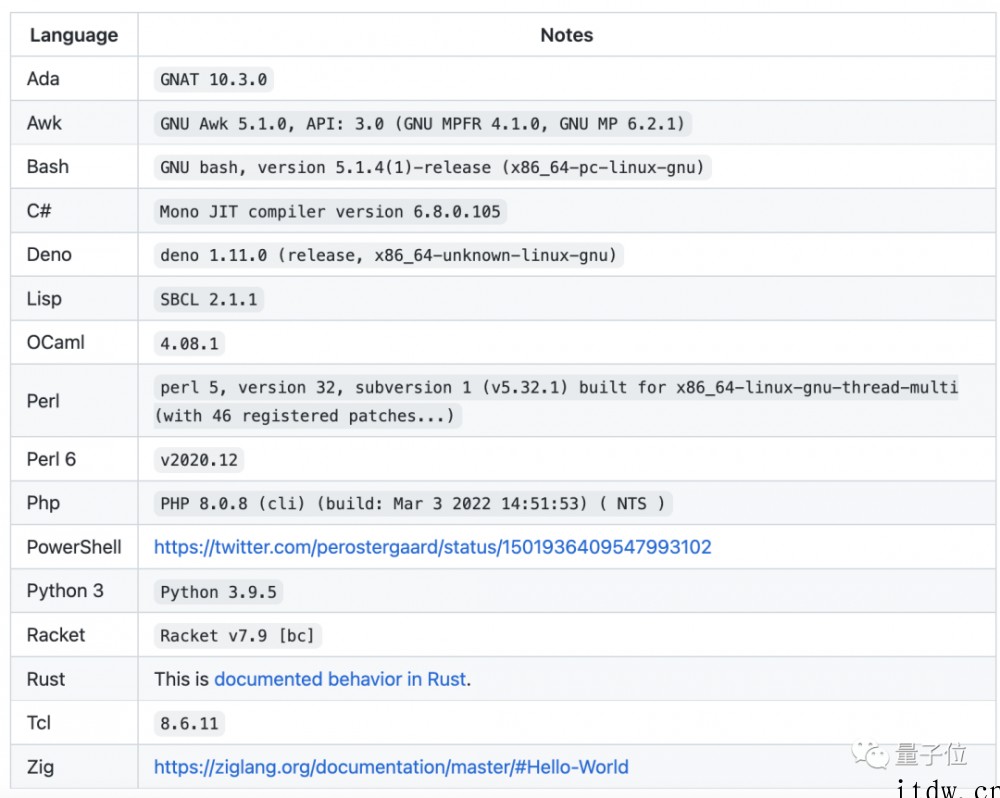Select the 'Bash' language cell
The height and width of the screenshot is (798, 1000).
pyautogui.click(x=74, y=166)
